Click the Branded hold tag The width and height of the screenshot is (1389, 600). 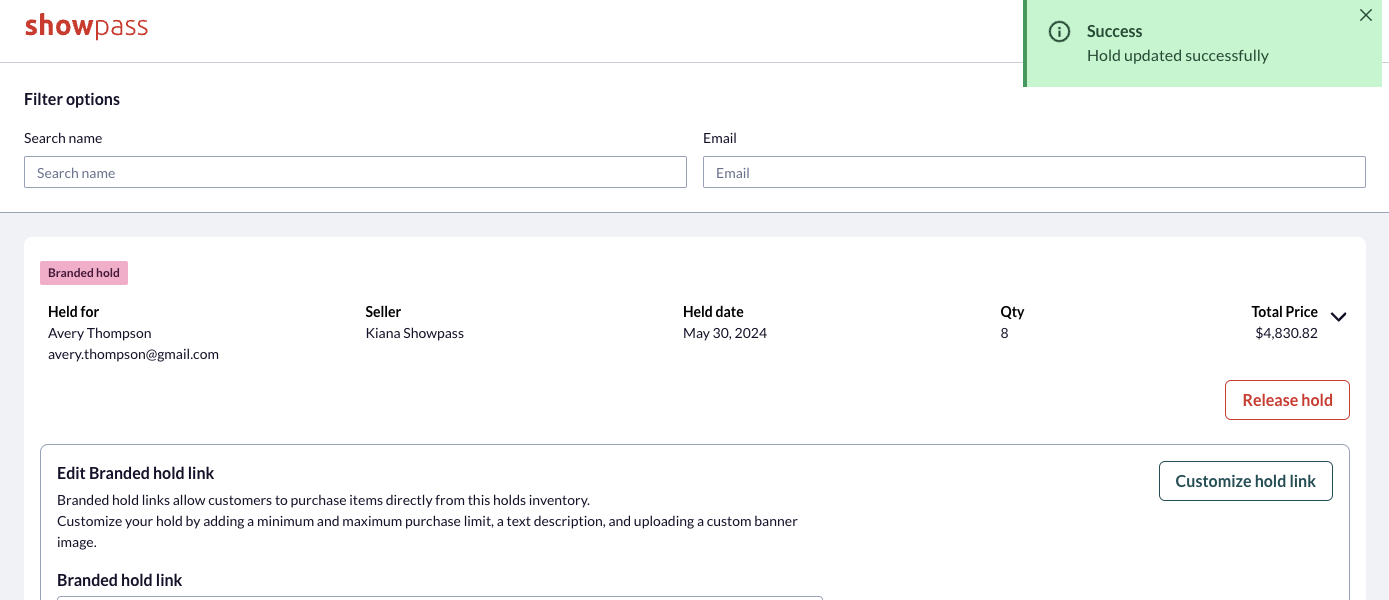tap(84, 273)
